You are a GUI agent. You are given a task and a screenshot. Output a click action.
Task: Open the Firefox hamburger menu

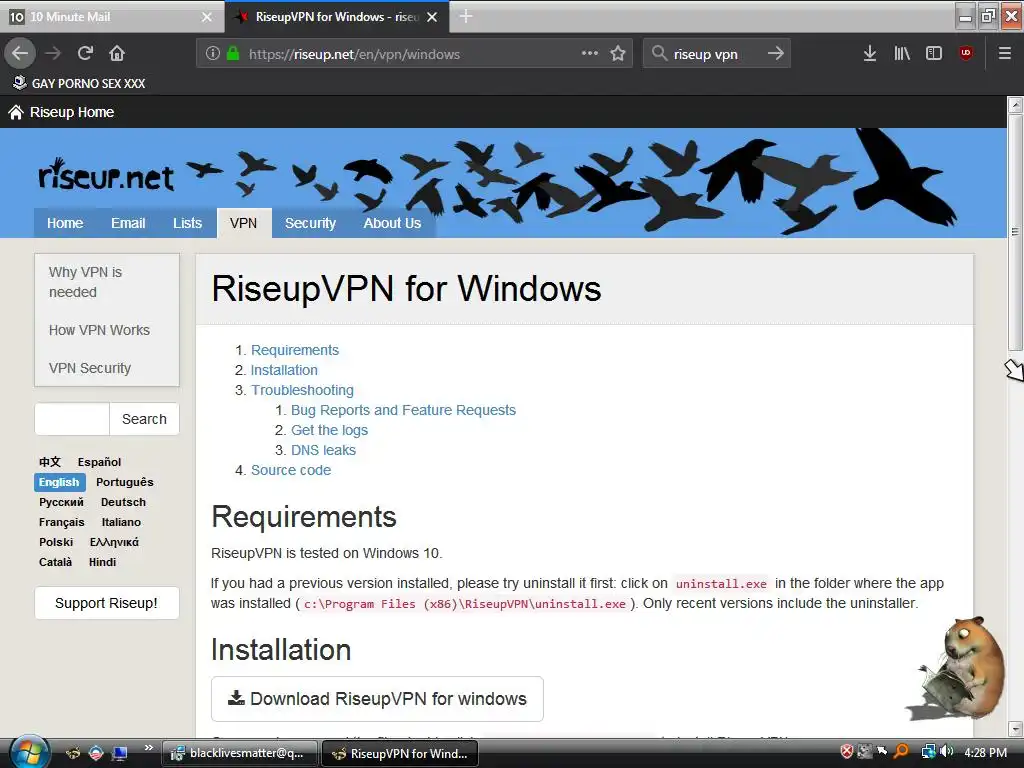click(1005, 54)
